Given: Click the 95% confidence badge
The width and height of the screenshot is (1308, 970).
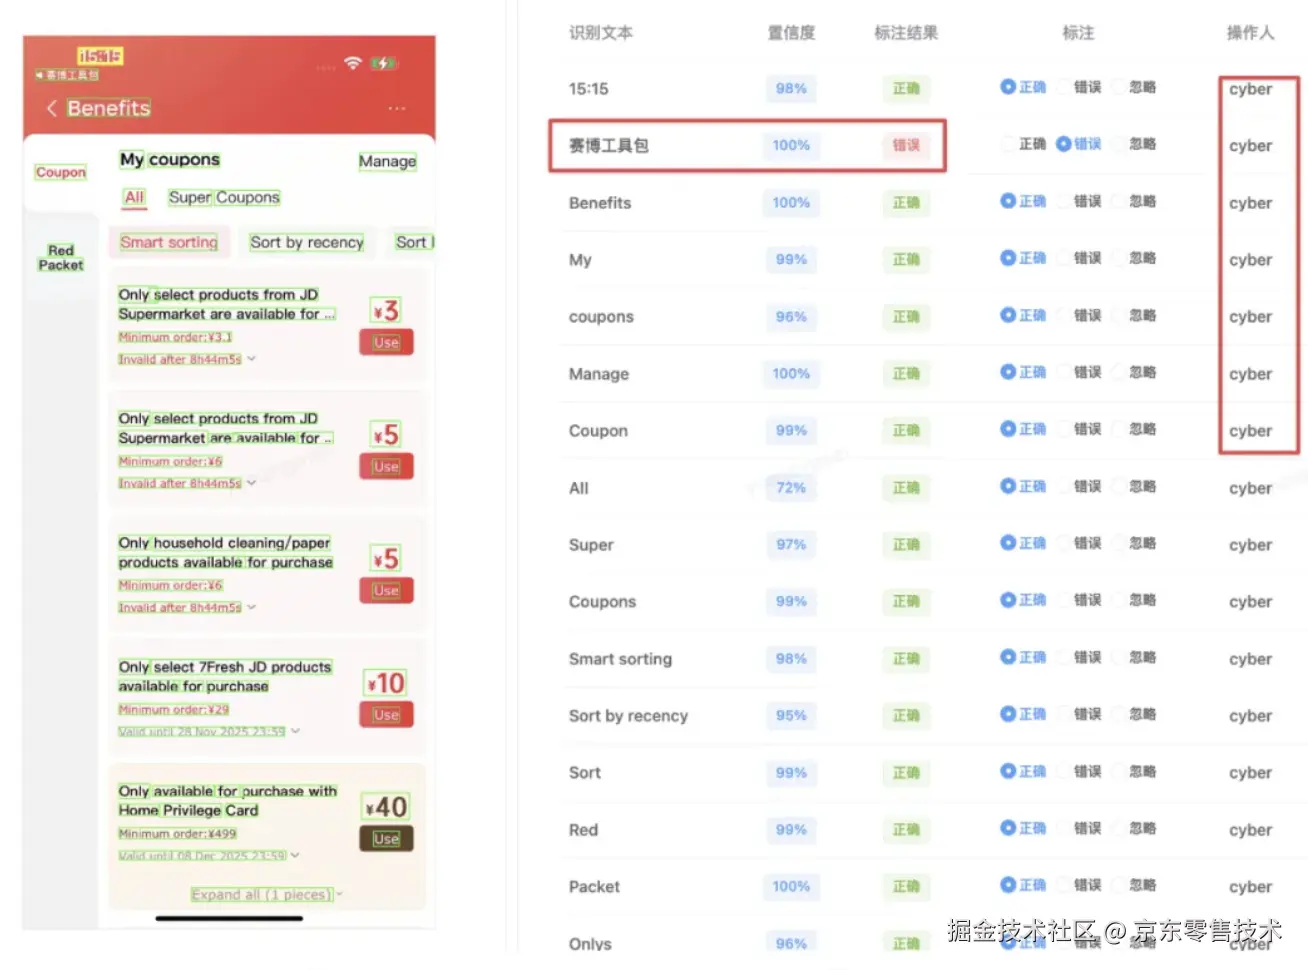Looking at the screenshot, I should [791, 715].
